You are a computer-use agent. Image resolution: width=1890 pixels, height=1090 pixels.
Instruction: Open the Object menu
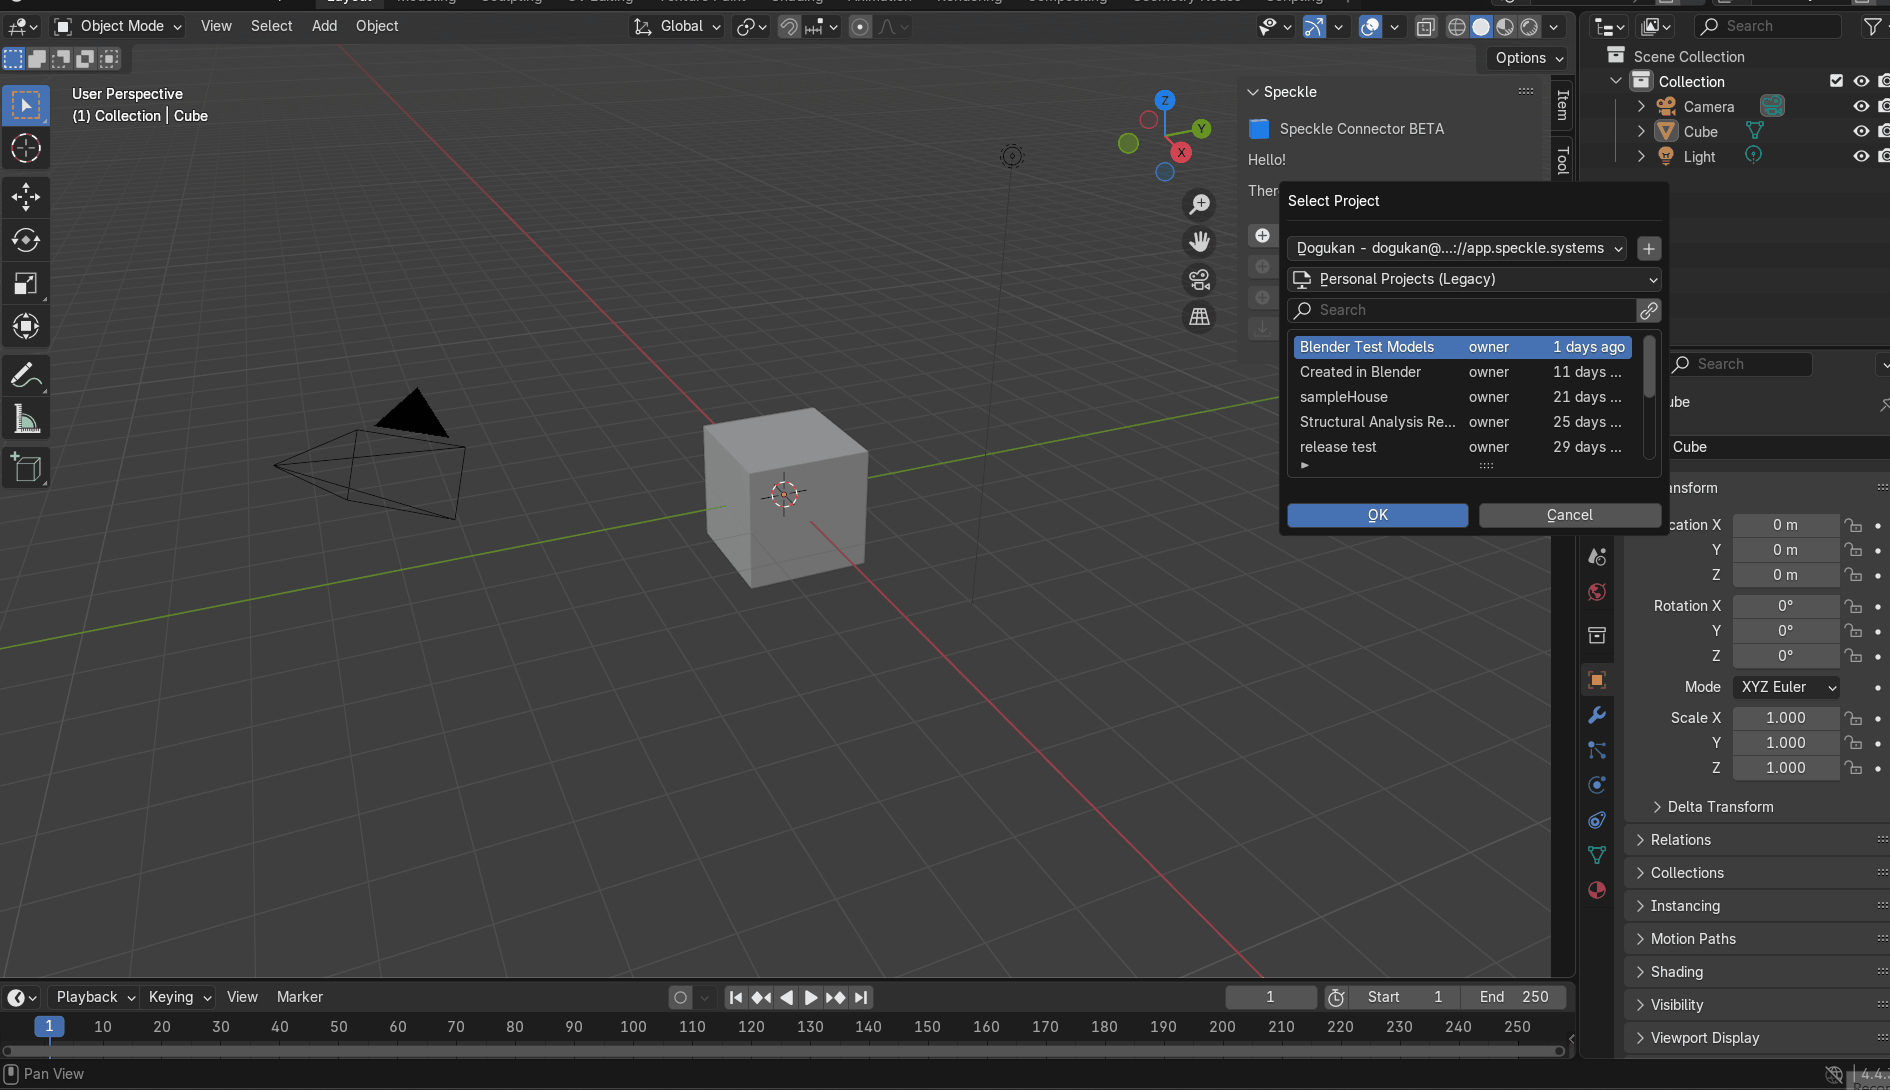click(x=377, y=26)
